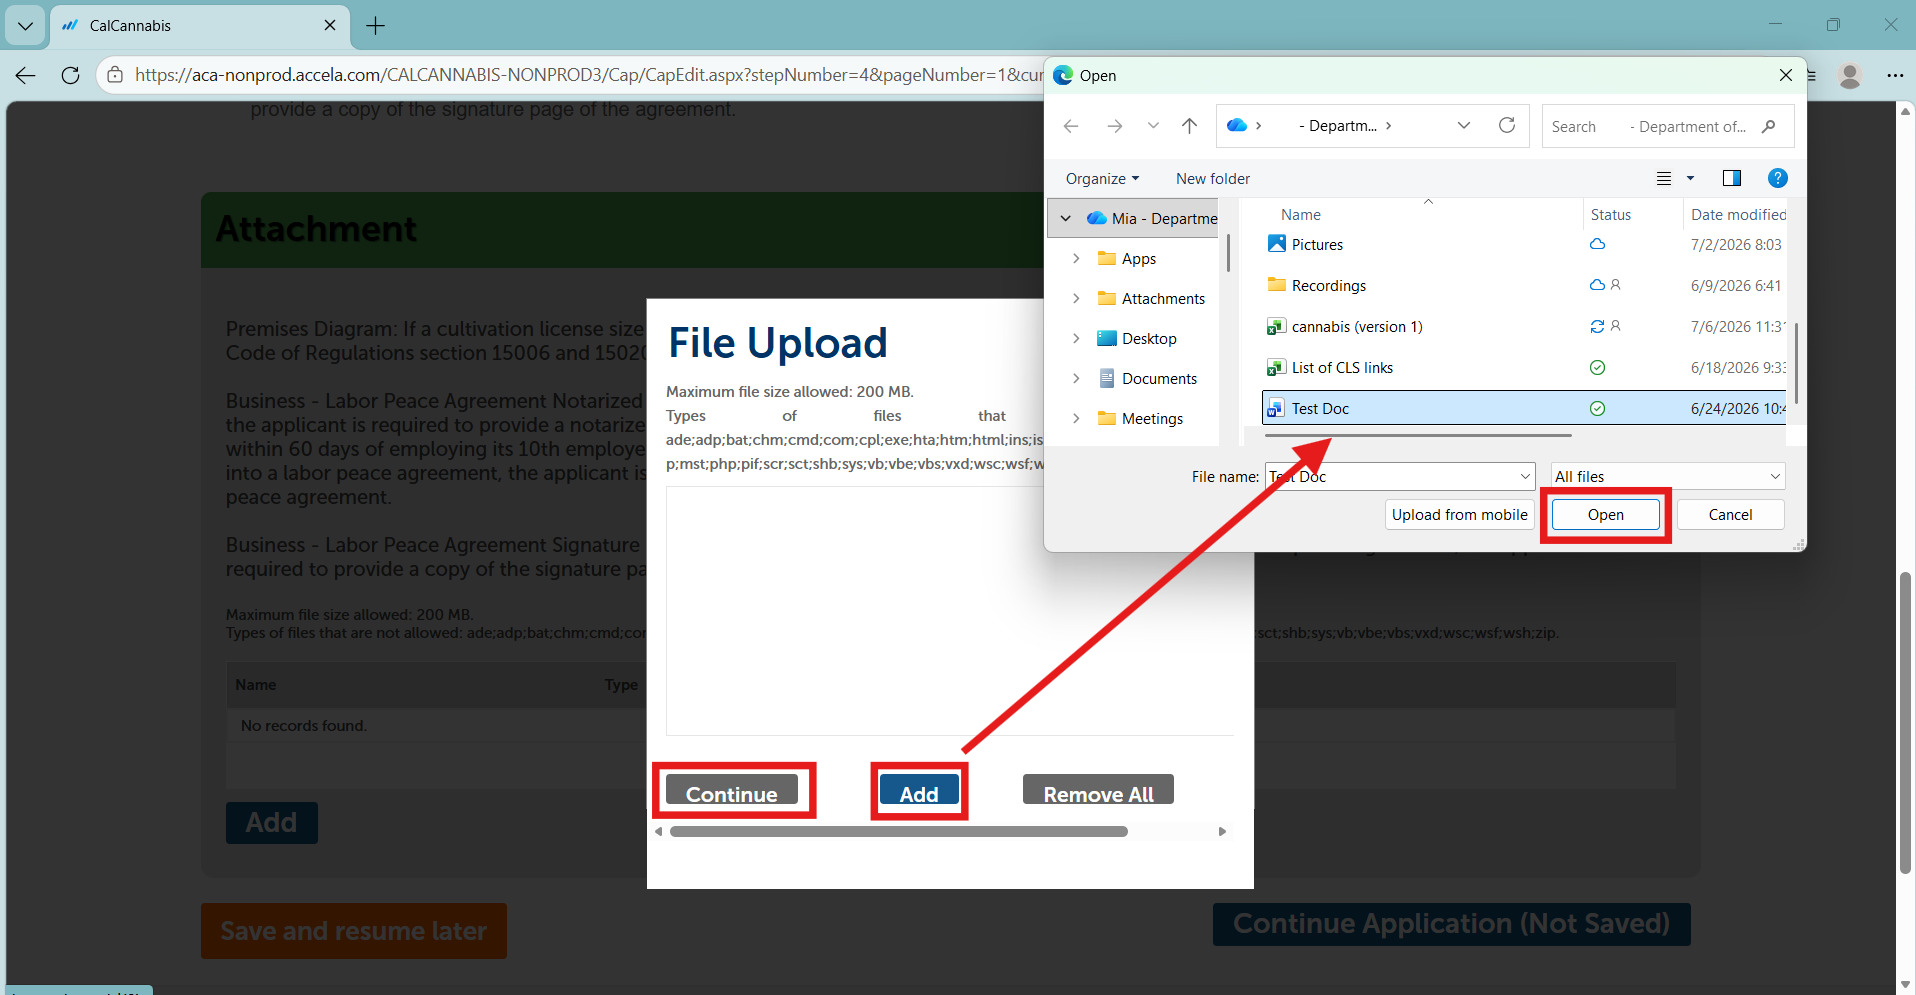Image resolution: width=1916 pixels, height=995 pixels.
Task: Click Remove All in File Upload popup
Action: click(1098, 791)
